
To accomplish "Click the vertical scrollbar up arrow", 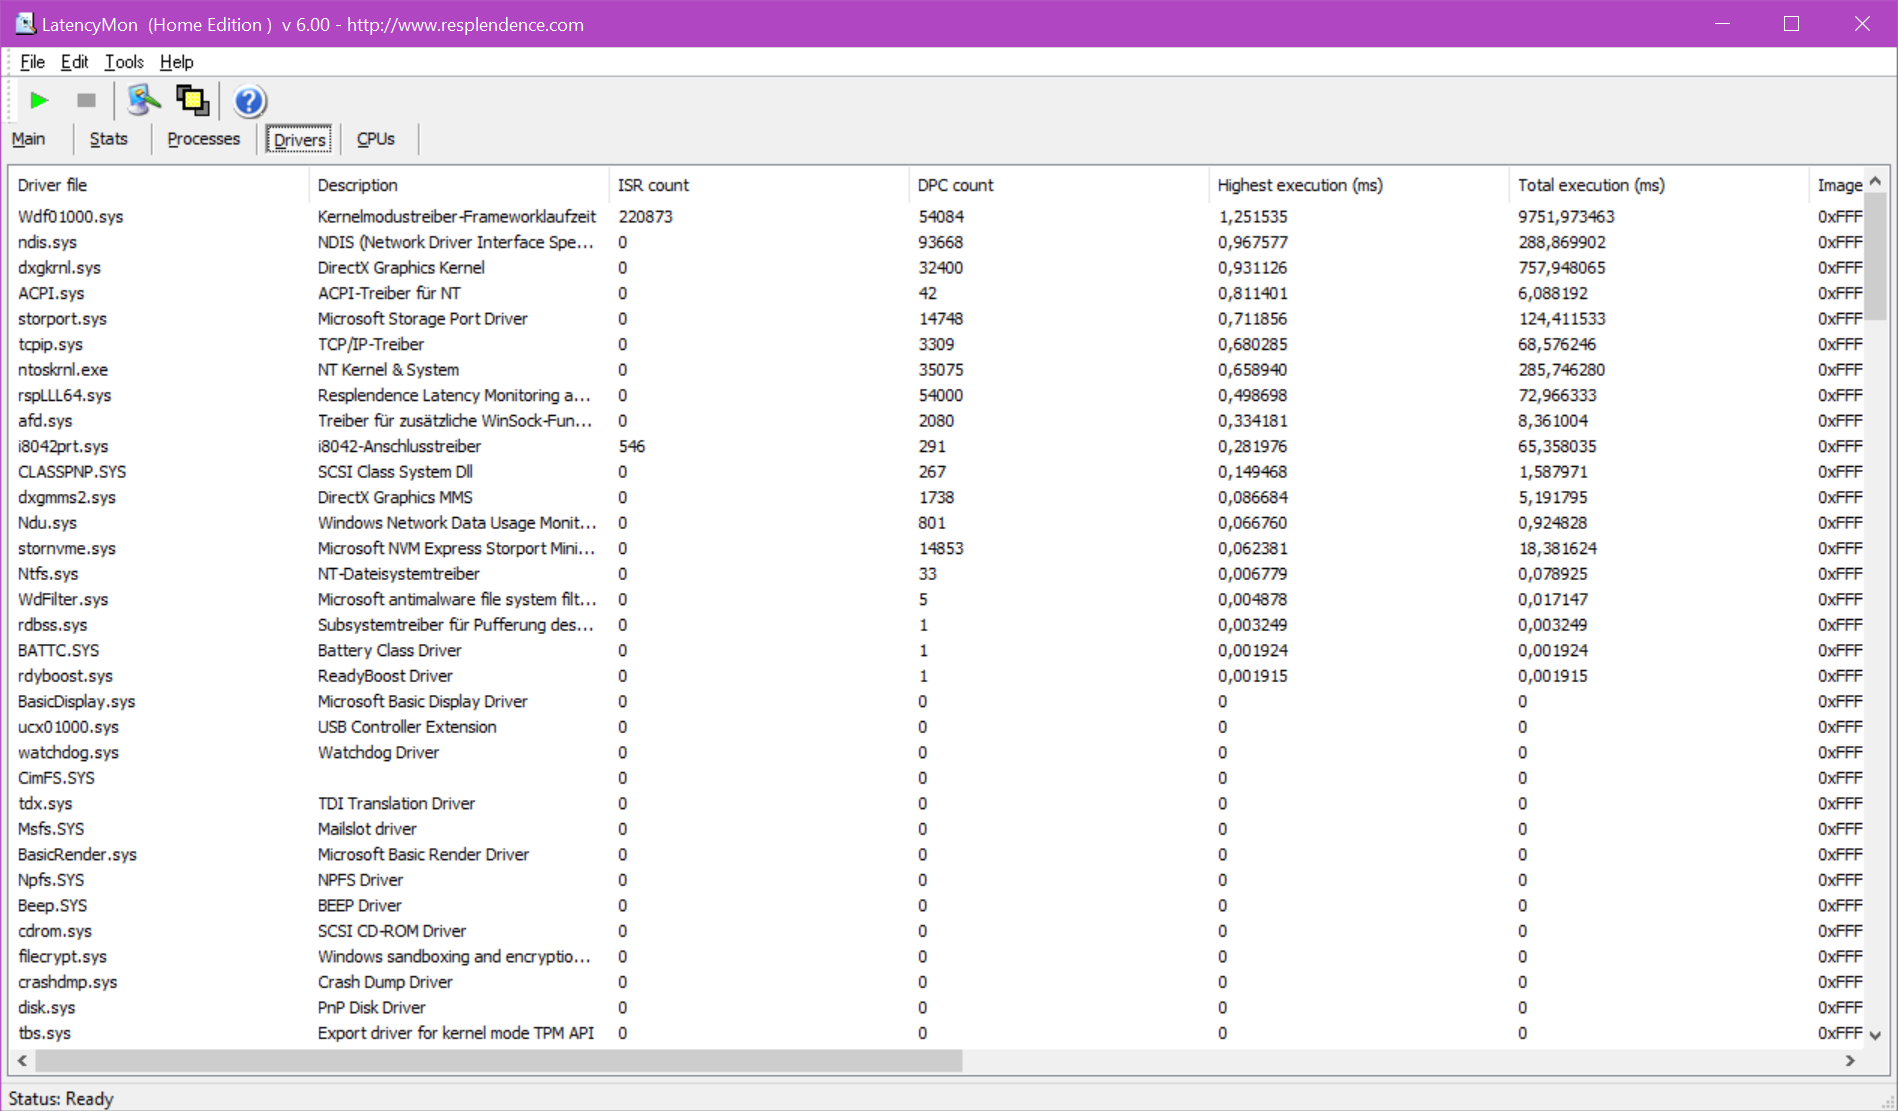I will coord(1876,181).
